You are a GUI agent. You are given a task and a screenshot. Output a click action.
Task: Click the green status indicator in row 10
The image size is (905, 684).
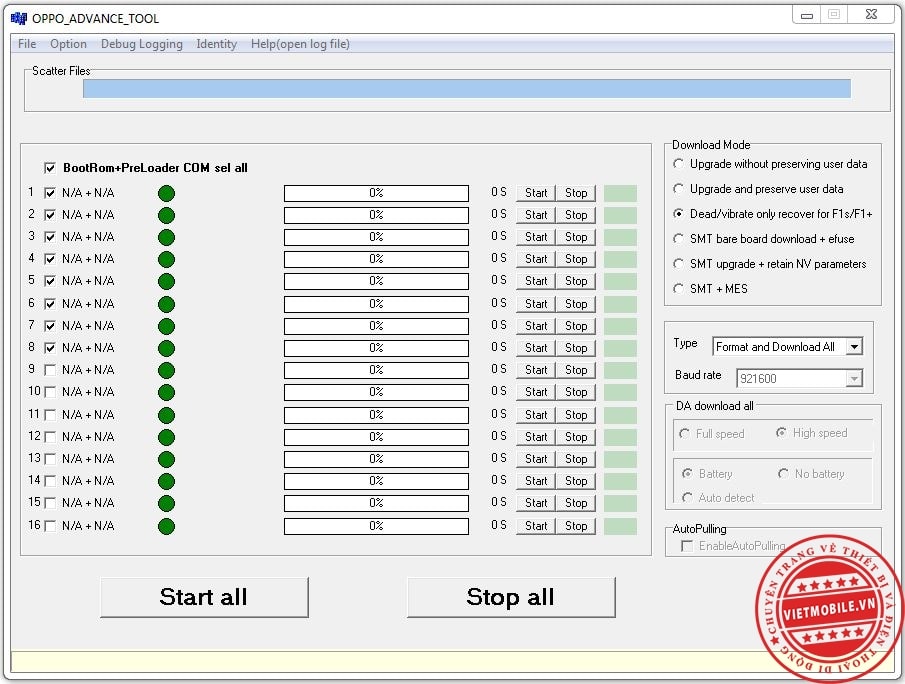[166, 393]
